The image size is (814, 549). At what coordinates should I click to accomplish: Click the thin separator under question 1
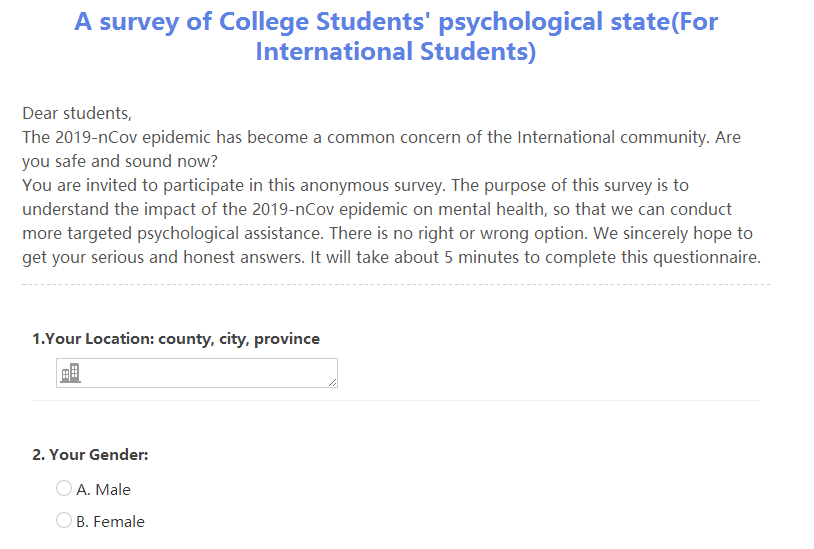396,400
